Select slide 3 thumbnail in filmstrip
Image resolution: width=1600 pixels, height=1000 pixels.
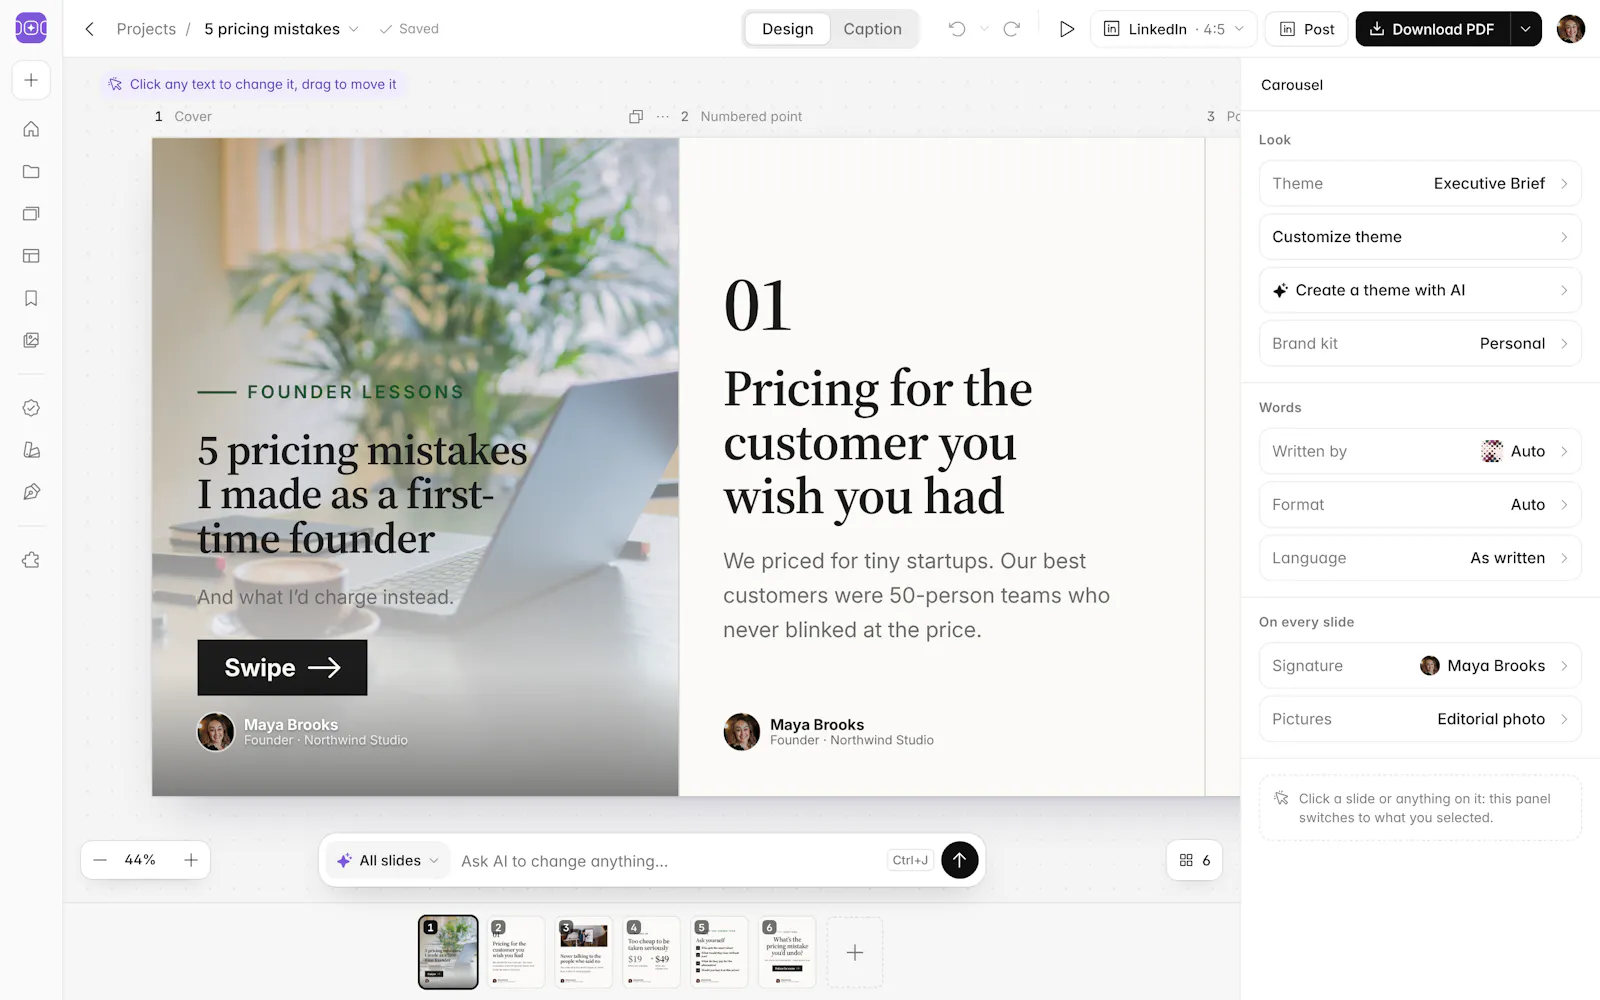click(584, 952)
